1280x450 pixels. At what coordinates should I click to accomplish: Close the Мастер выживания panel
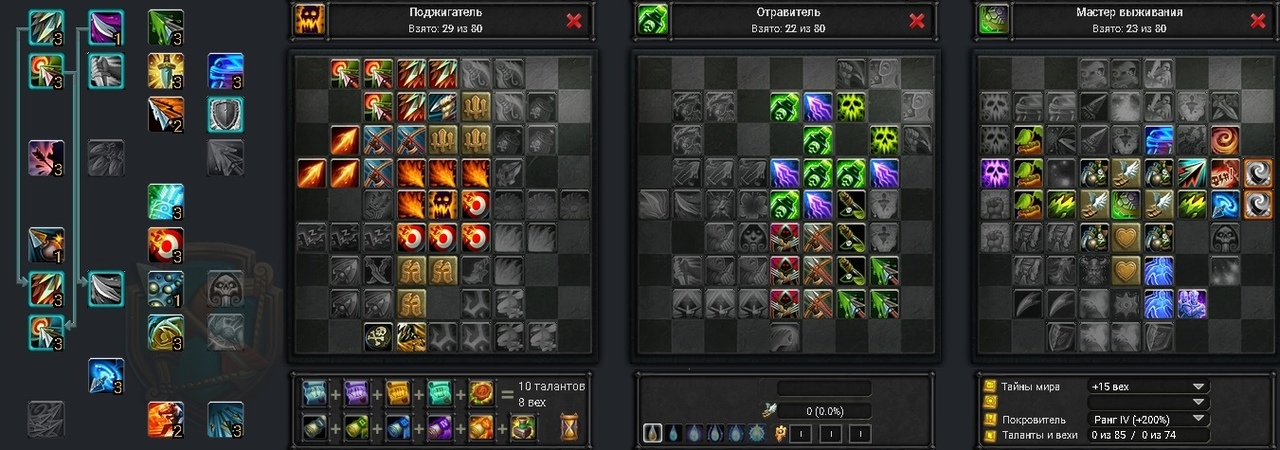pos(1259,20)
